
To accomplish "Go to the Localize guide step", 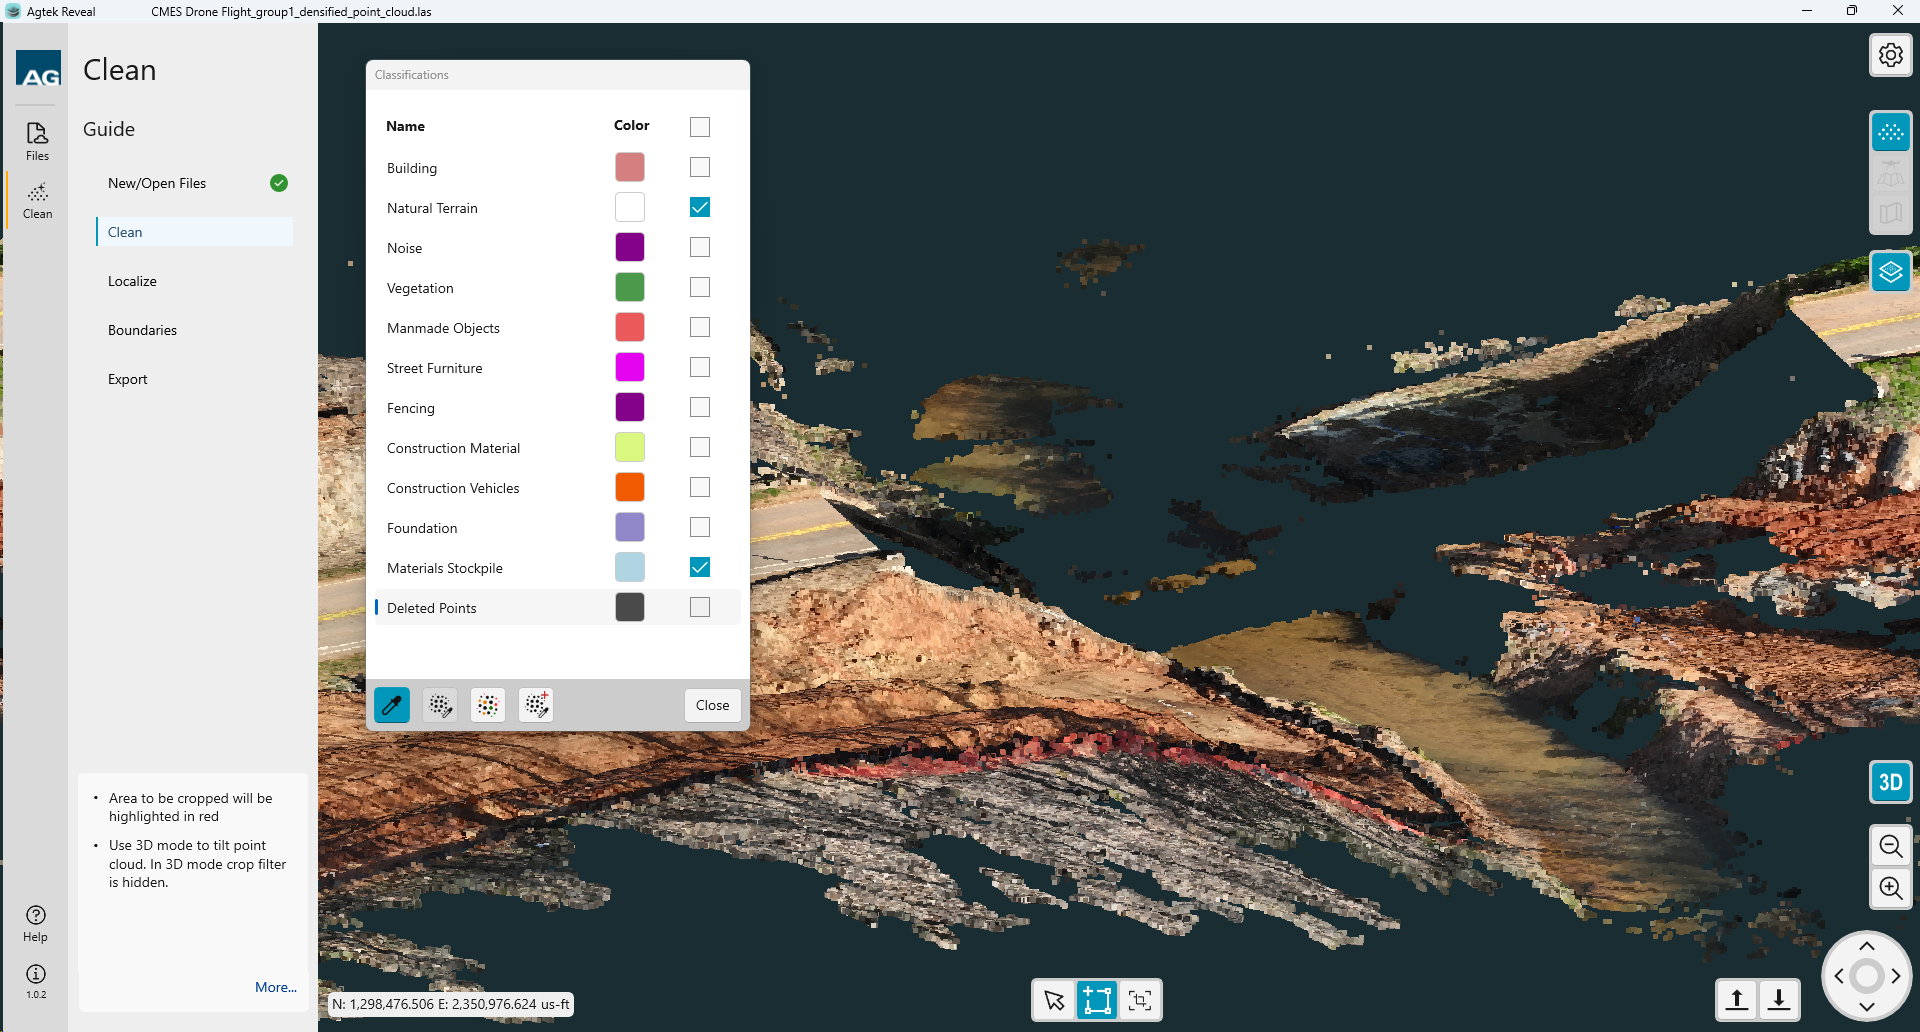I will [x=132, y=281].
